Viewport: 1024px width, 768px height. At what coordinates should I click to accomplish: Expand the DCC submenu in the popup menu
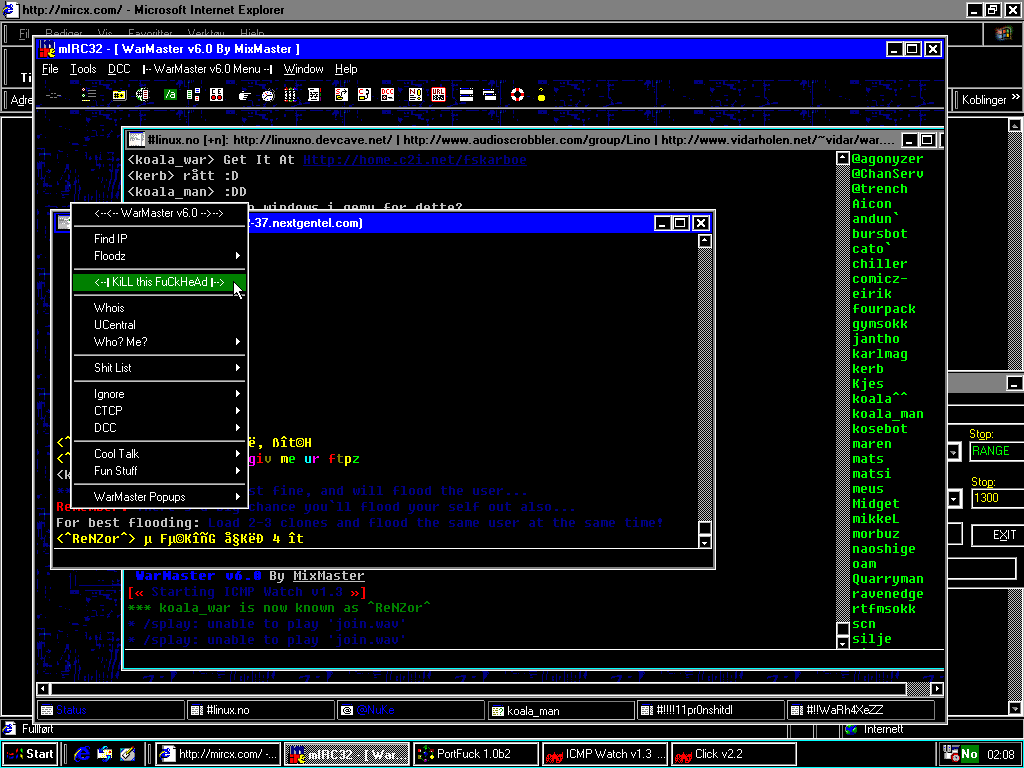click(x=159, y=428)
